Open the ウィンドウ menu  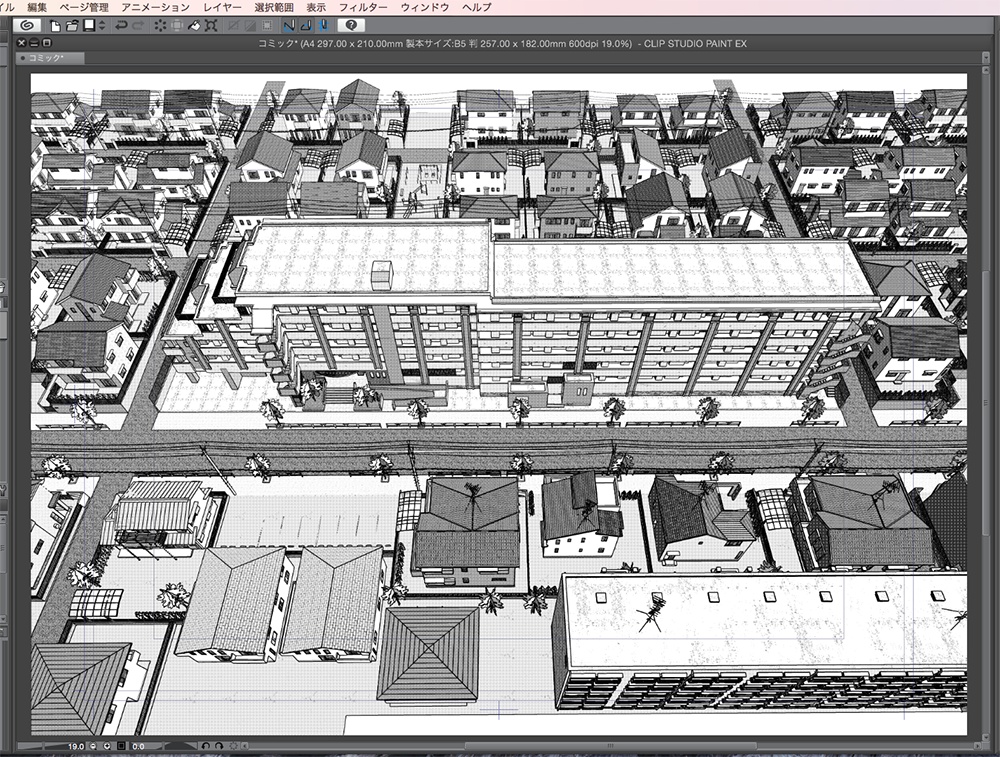(x=425, y=7)
